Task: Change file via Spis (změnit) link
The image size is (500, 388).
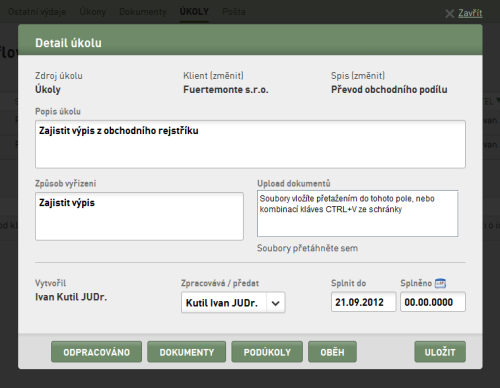Action: [358, 76]
